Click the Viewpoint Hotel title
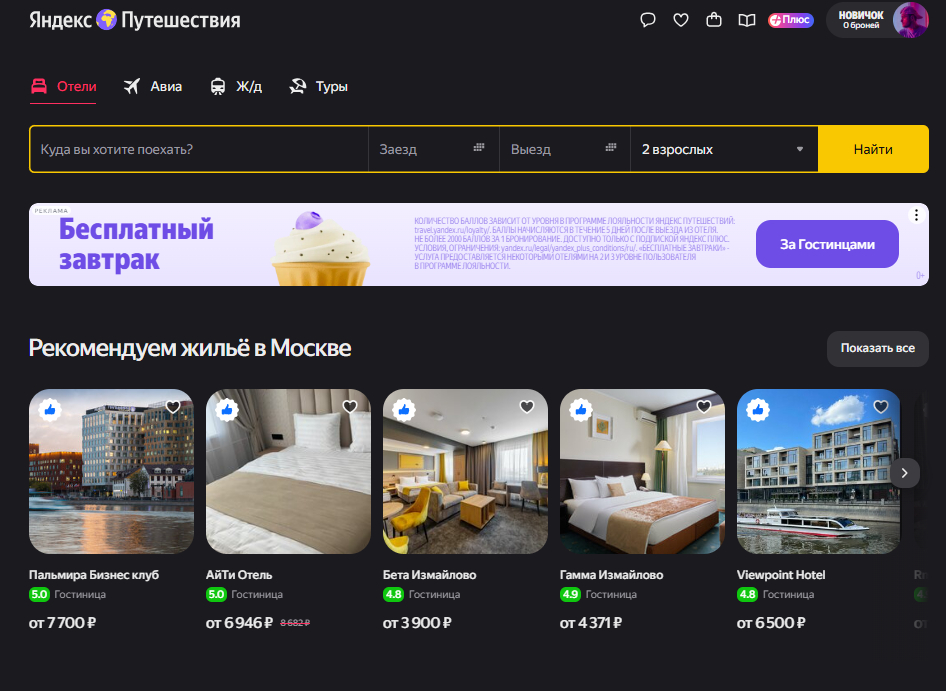The width and height of the screenshot is (946, 691). 781,575
